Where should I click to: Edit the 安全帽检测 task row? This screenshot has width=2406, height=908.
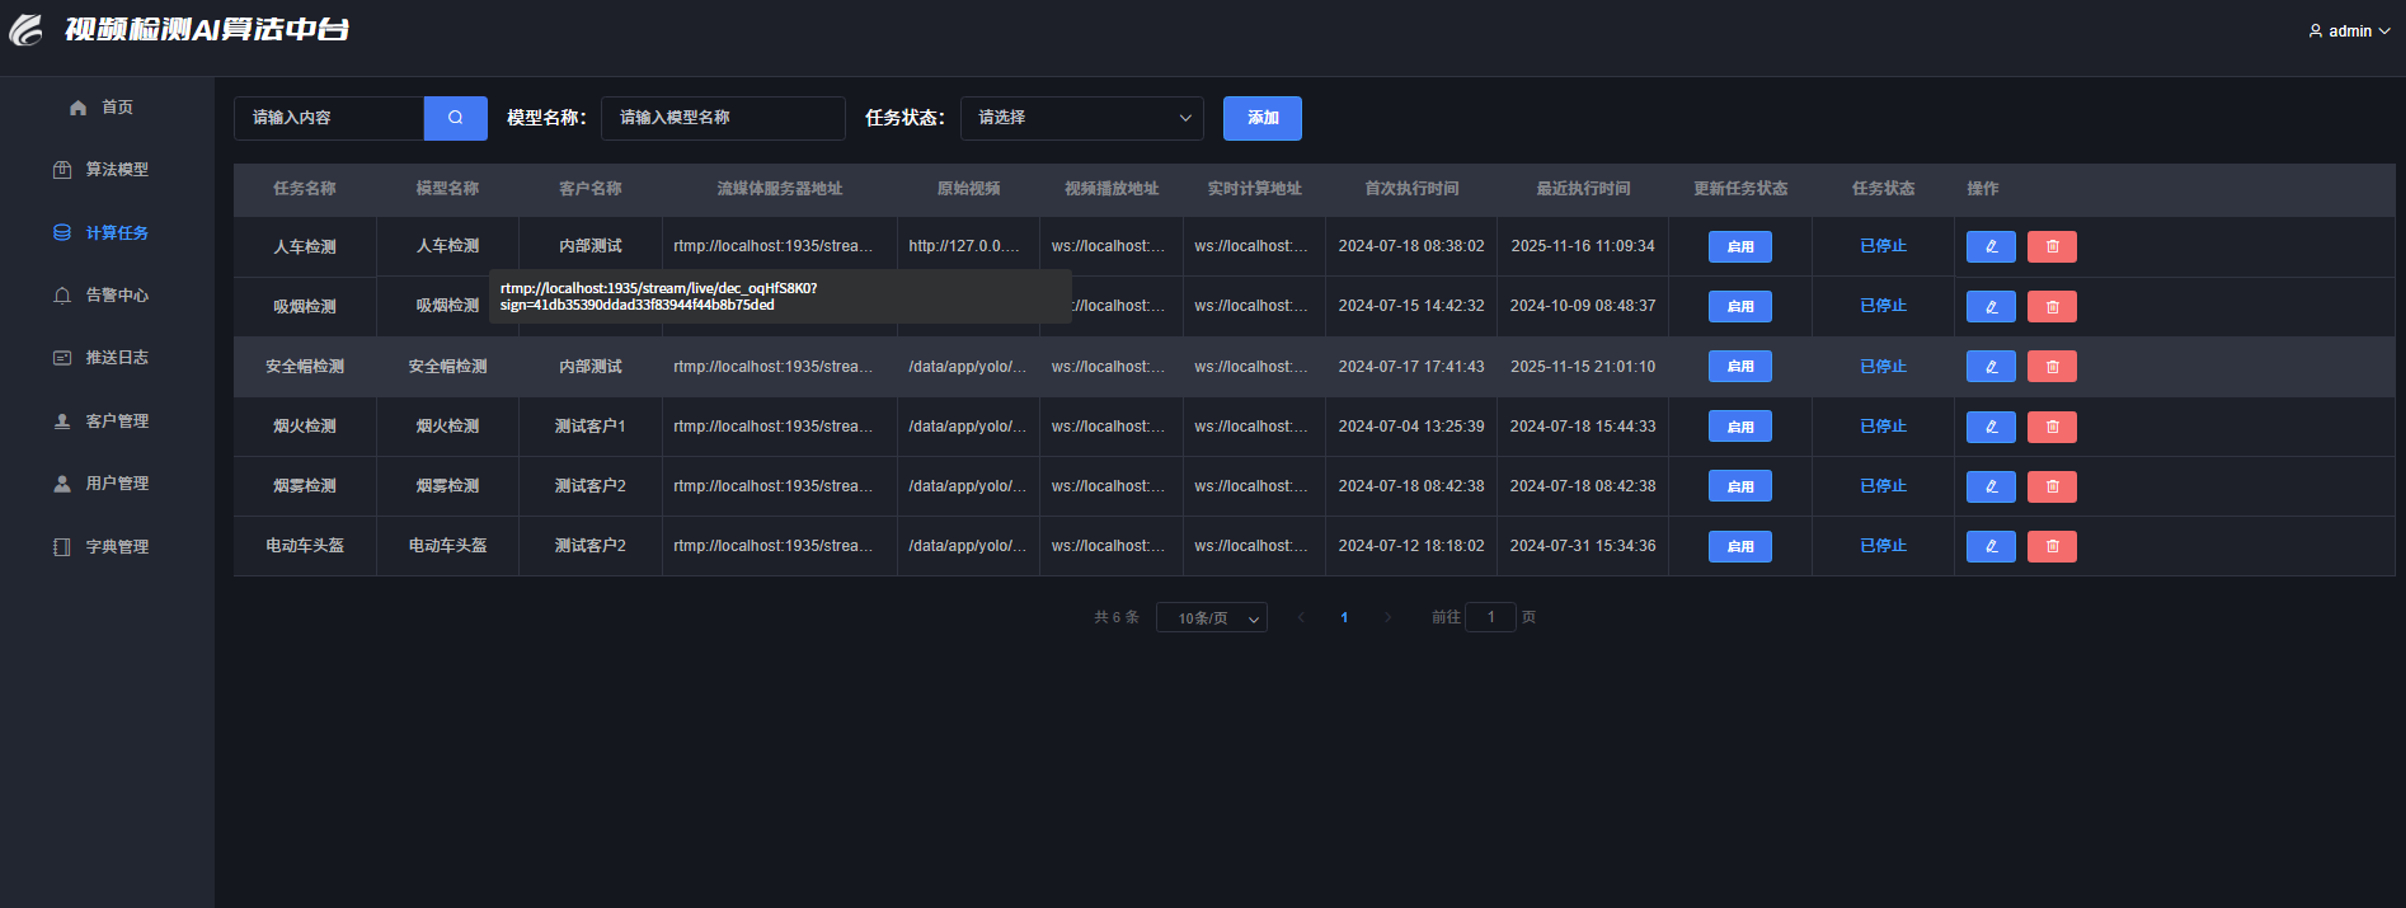(x=1990, y=366)
